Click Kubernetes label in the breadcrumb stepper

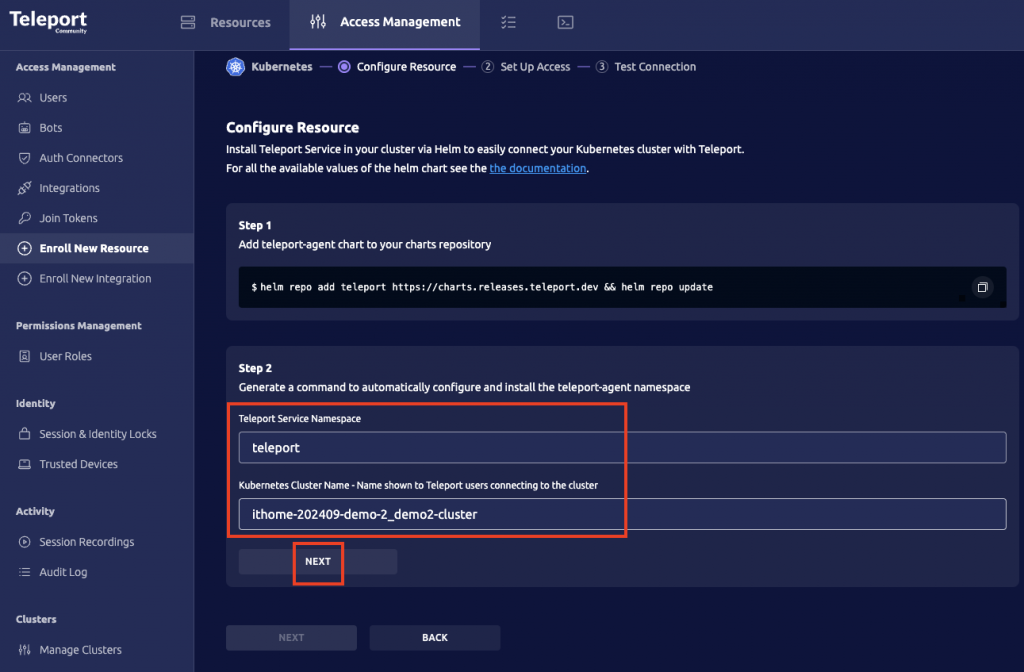282,67
